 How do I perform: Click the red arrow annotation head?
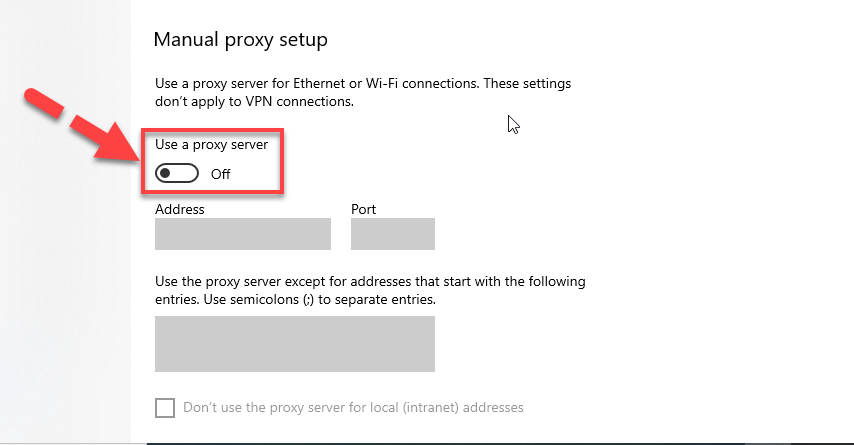117,144
